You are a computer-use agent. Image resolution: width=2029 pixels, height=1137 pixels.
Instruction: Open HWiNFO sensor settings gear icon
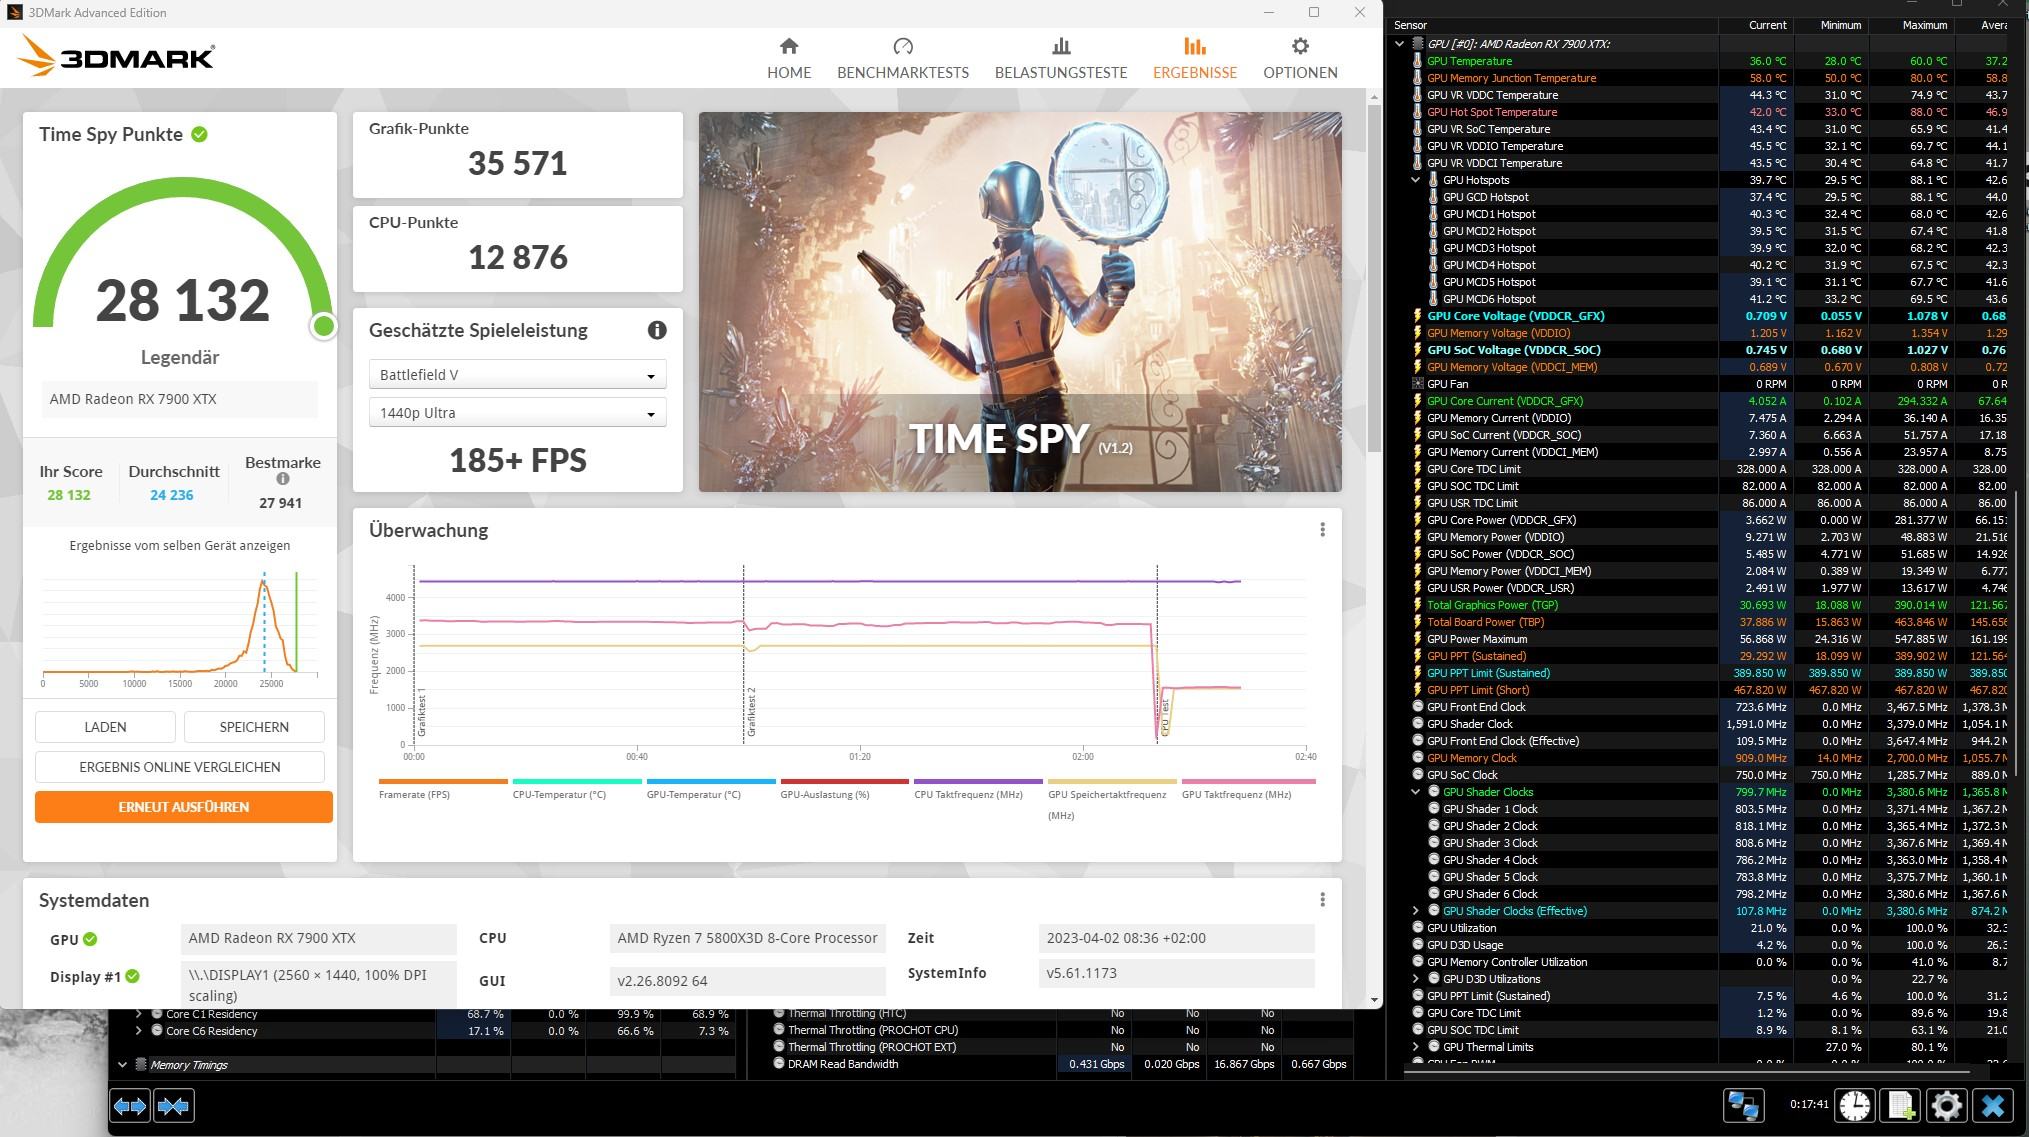1946,1105
